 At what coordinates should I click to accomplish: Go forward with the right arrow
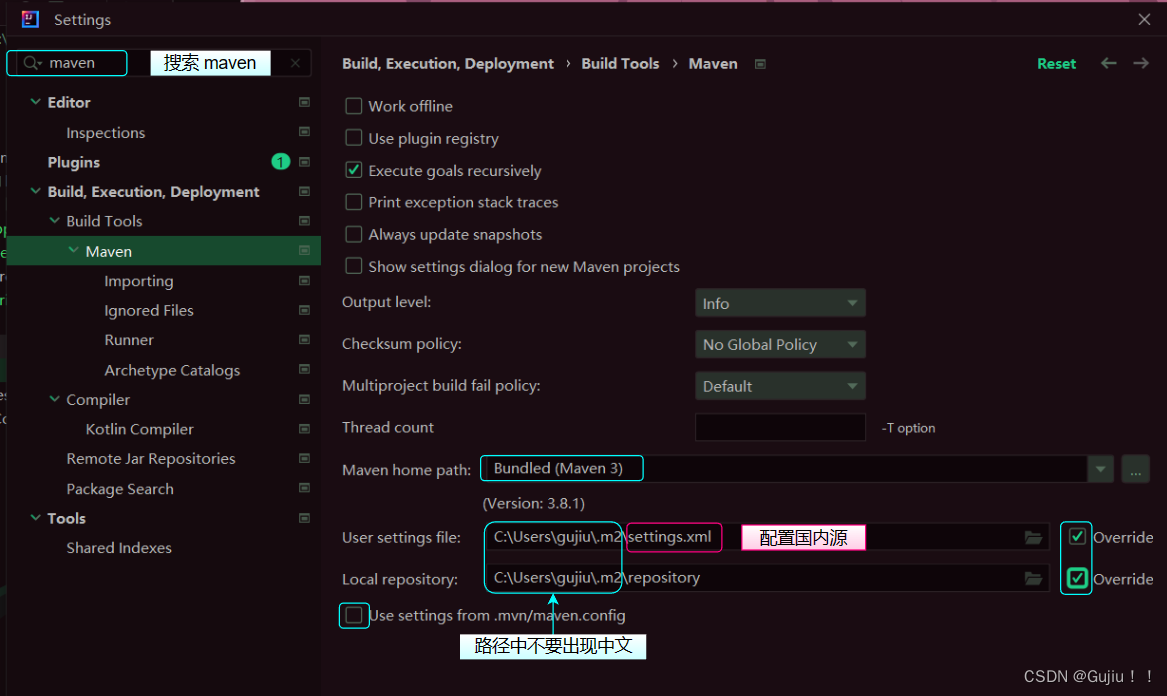[x=1141, y=63]
